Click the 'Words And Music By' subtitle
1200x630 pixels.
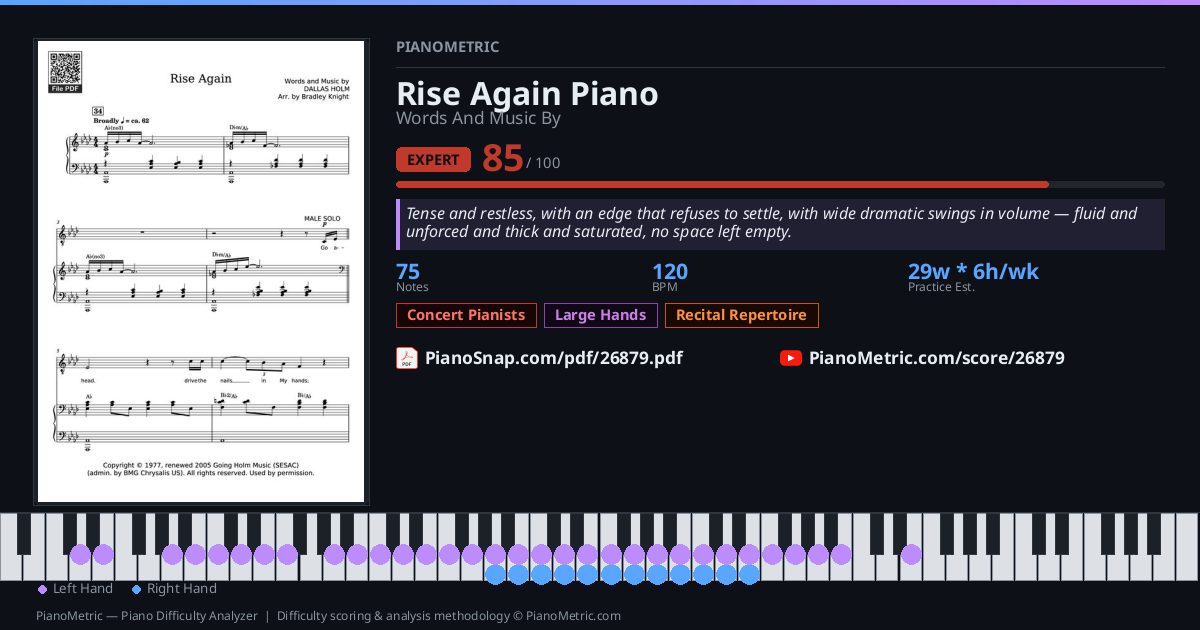click(478, 118)
